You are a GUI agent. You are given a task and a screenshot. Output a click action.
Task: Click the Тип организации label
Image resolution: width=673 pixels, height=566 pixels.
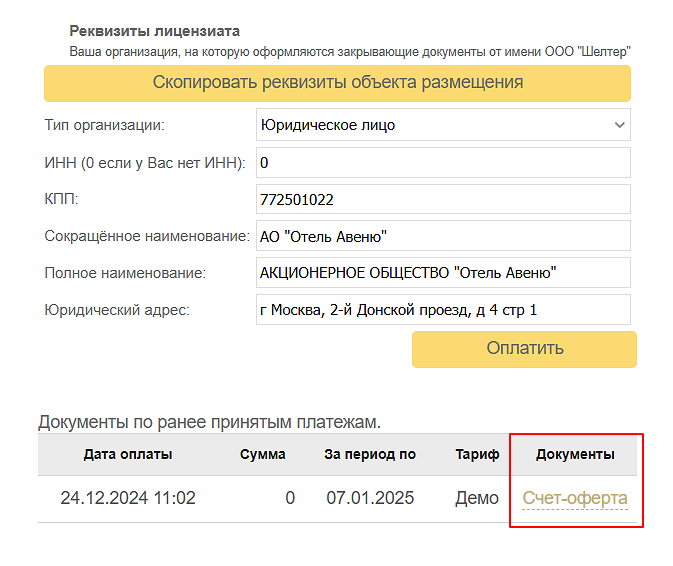[x=104, y=125]
